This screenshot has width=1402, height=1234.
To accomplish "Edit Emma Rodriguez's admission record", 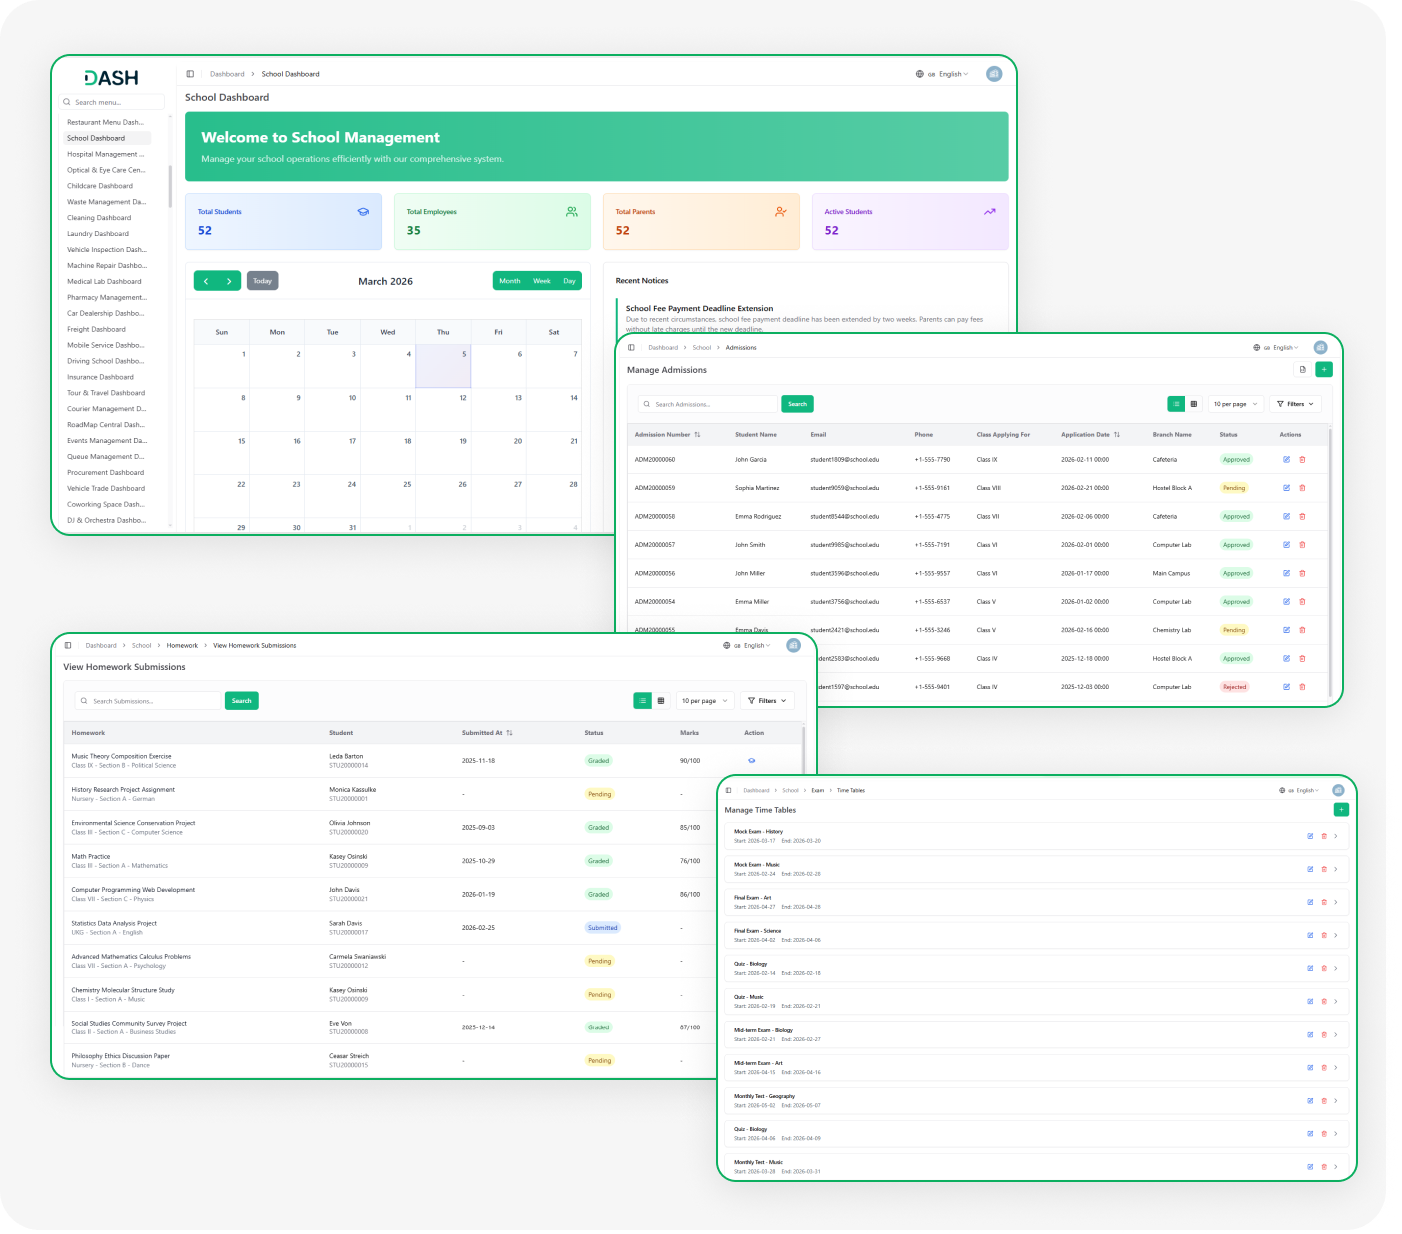I will (1287, 517).
